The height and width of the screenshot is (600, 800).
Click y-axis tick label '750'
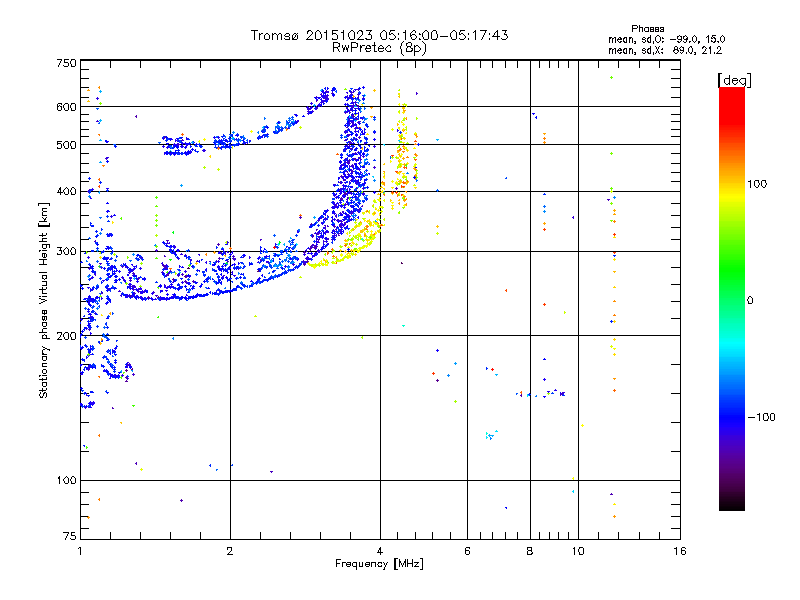[66, 63]
